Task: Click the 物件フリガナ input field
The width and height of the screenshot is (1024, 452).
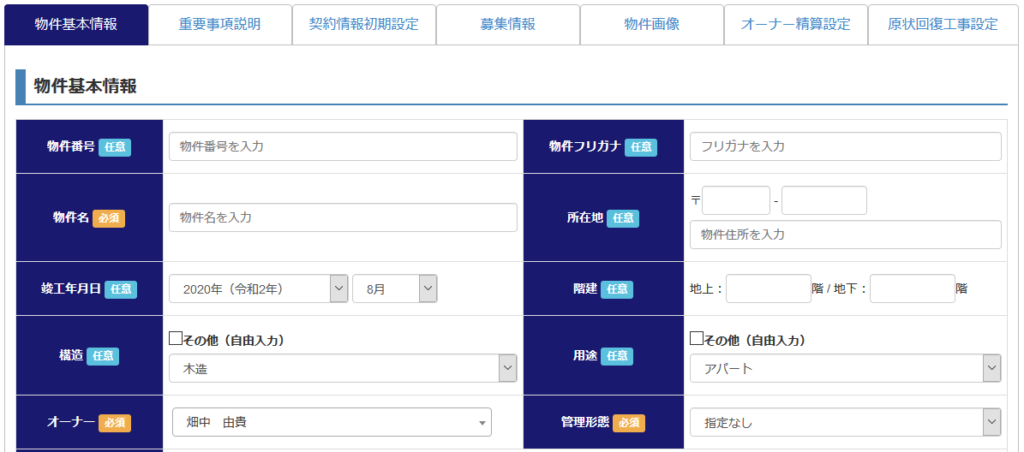Action: click(x=845, y=147)
